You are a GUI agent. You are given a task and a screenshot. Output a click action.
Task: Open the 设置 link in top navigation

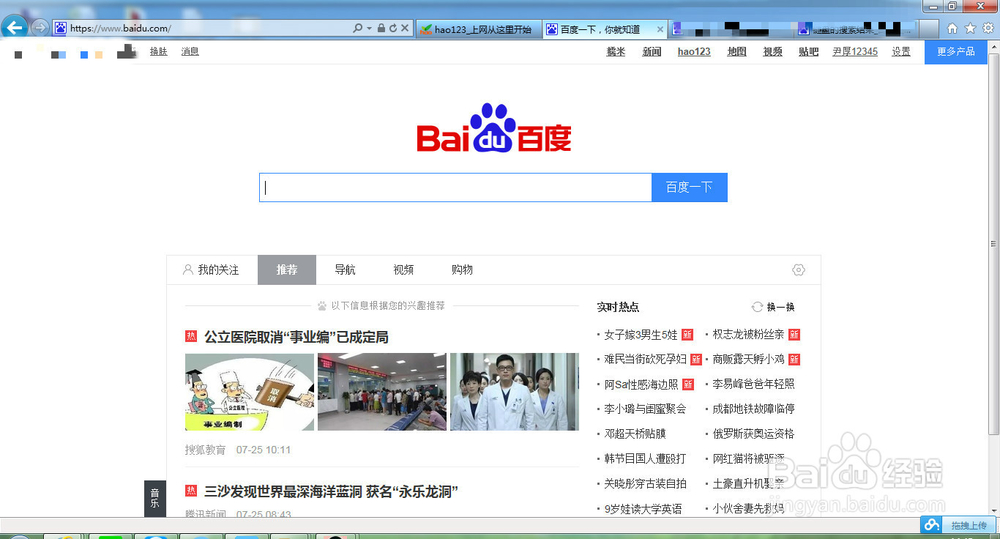(901, 52)
